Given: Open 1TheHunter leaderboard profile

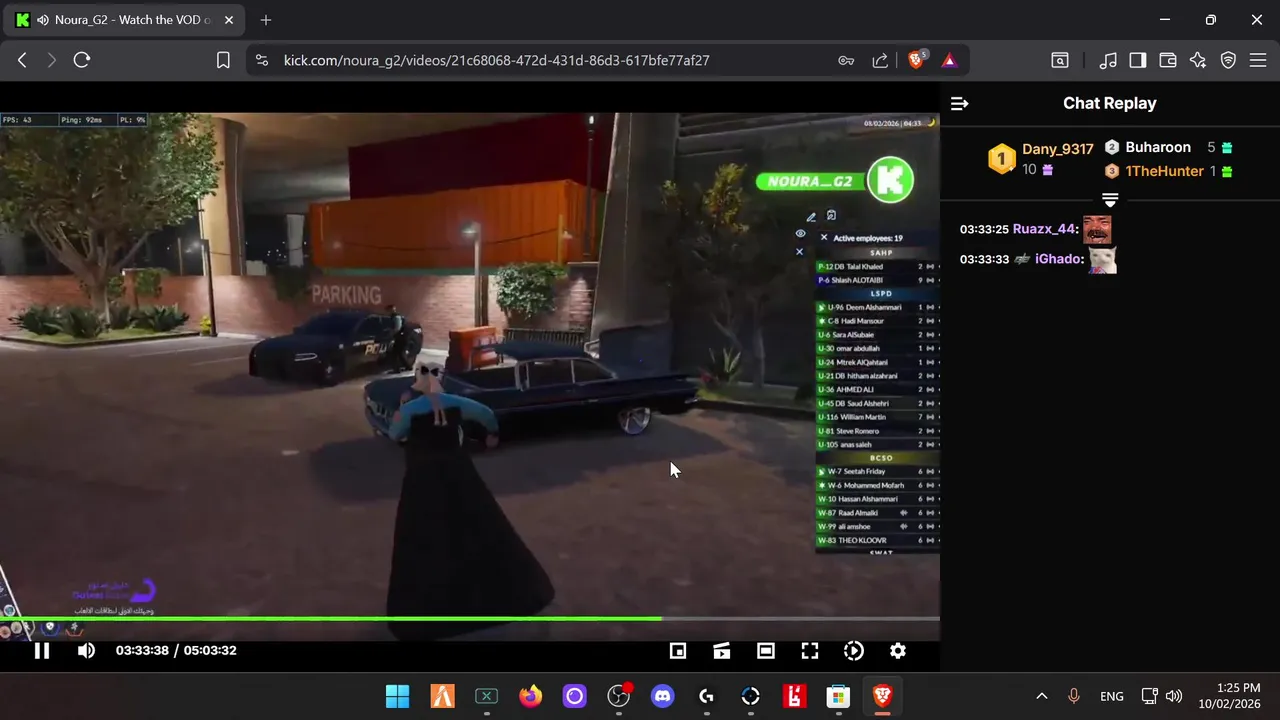Looking at the screenshot, I should (x=1164, y=171).
